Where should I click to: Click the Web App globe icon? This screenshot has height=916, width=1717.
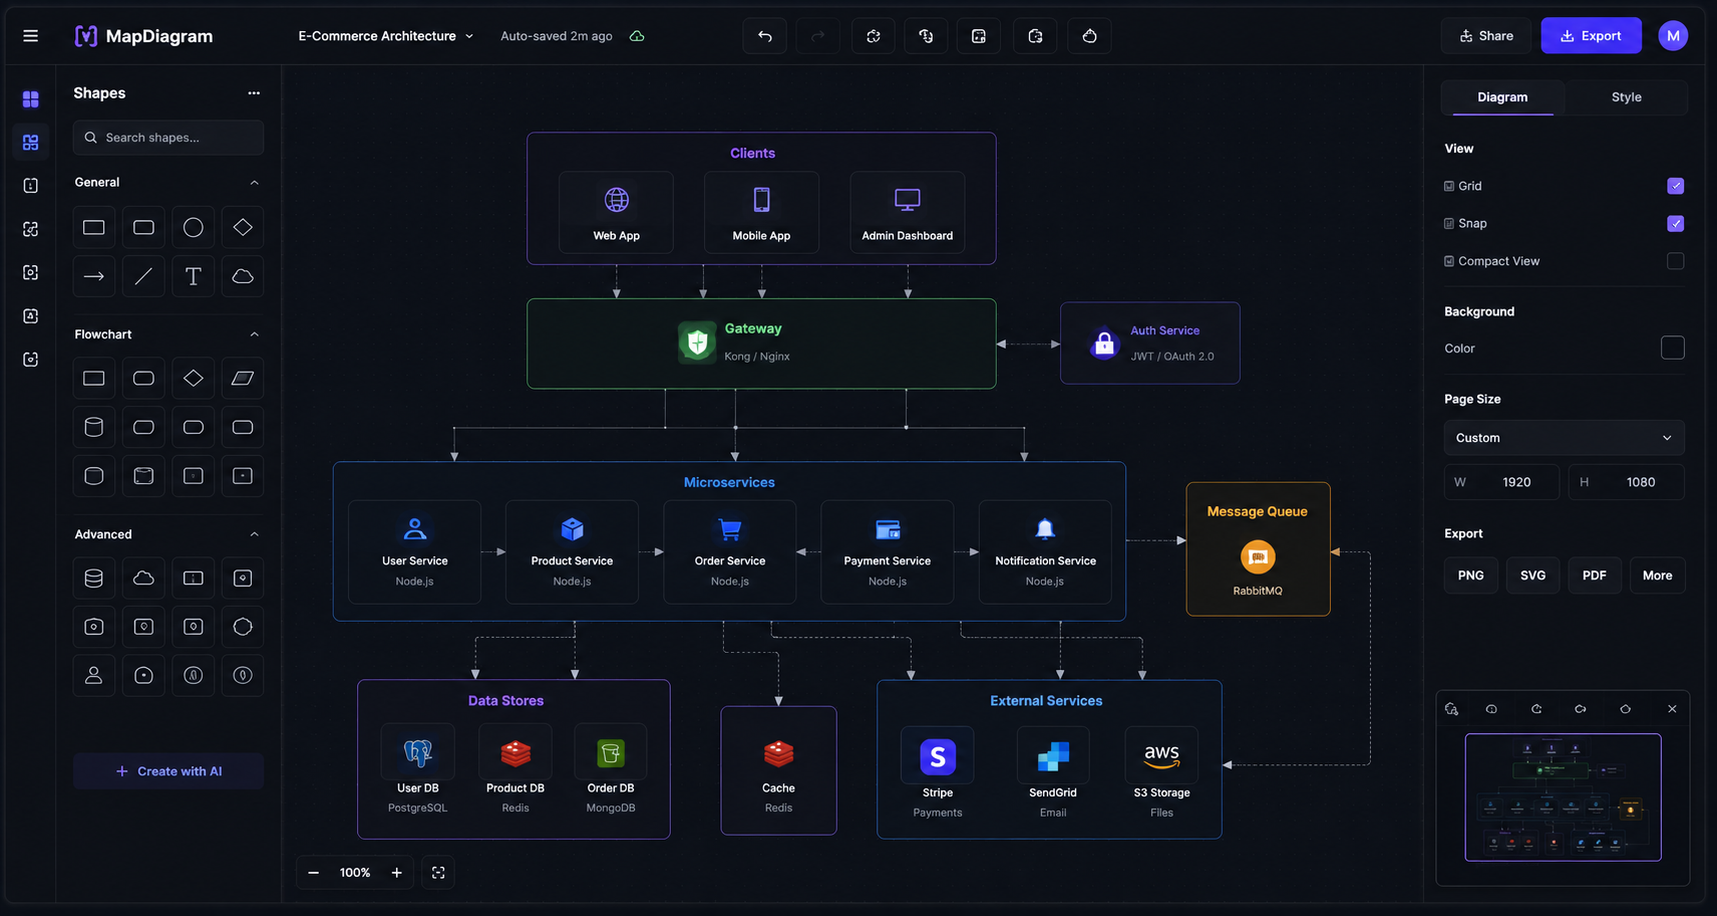click(x=617, y=200)
